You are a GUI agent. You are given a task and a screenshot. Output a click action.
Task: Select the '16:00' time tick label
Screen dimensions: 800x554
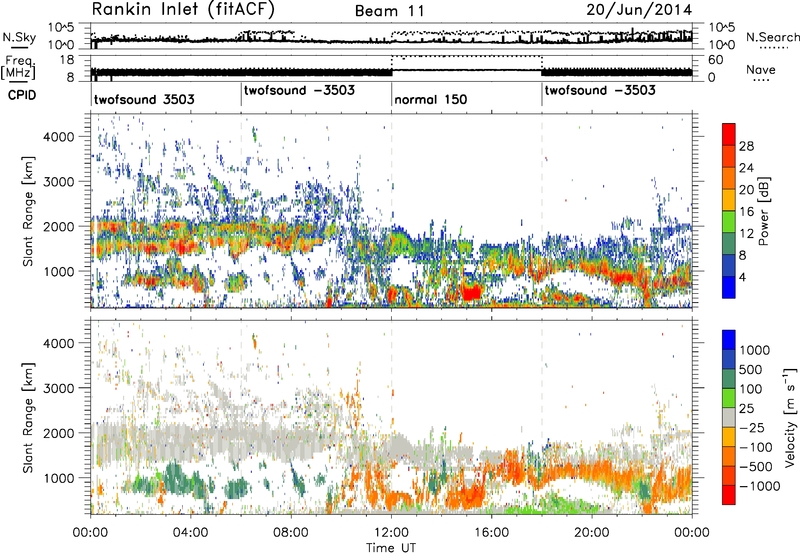tap(491, 533)
